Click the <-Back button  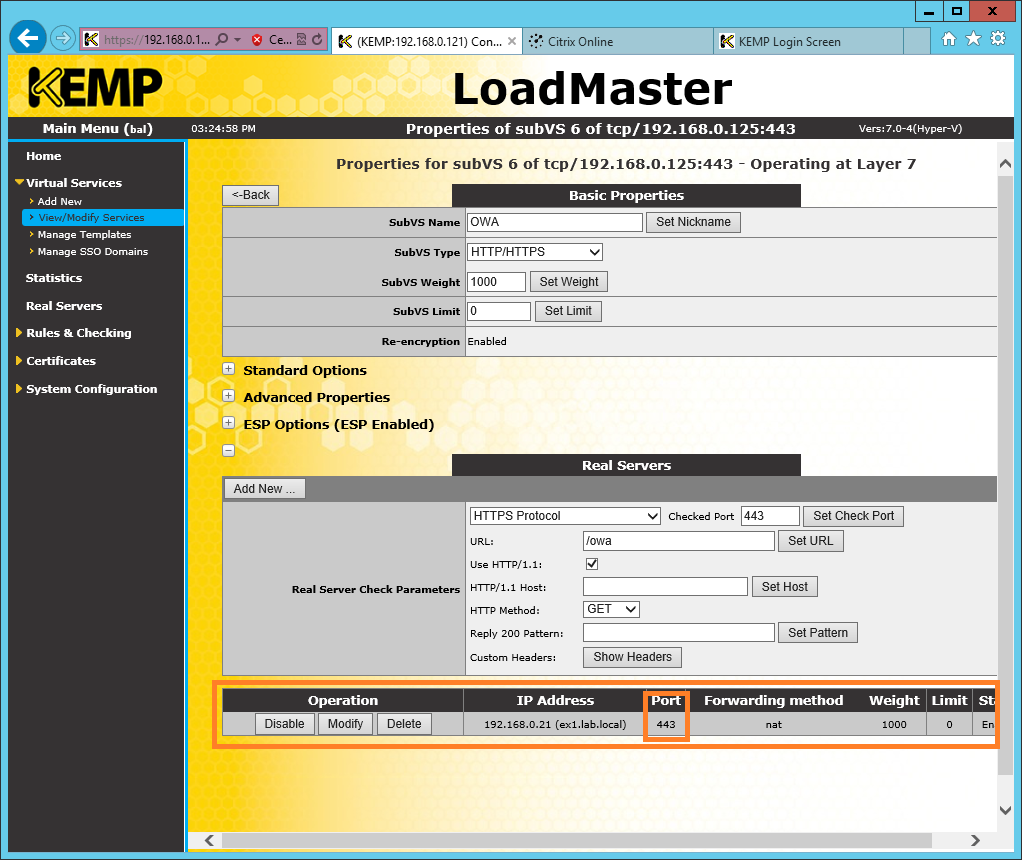pyautogui.click(x=250, y=195)
